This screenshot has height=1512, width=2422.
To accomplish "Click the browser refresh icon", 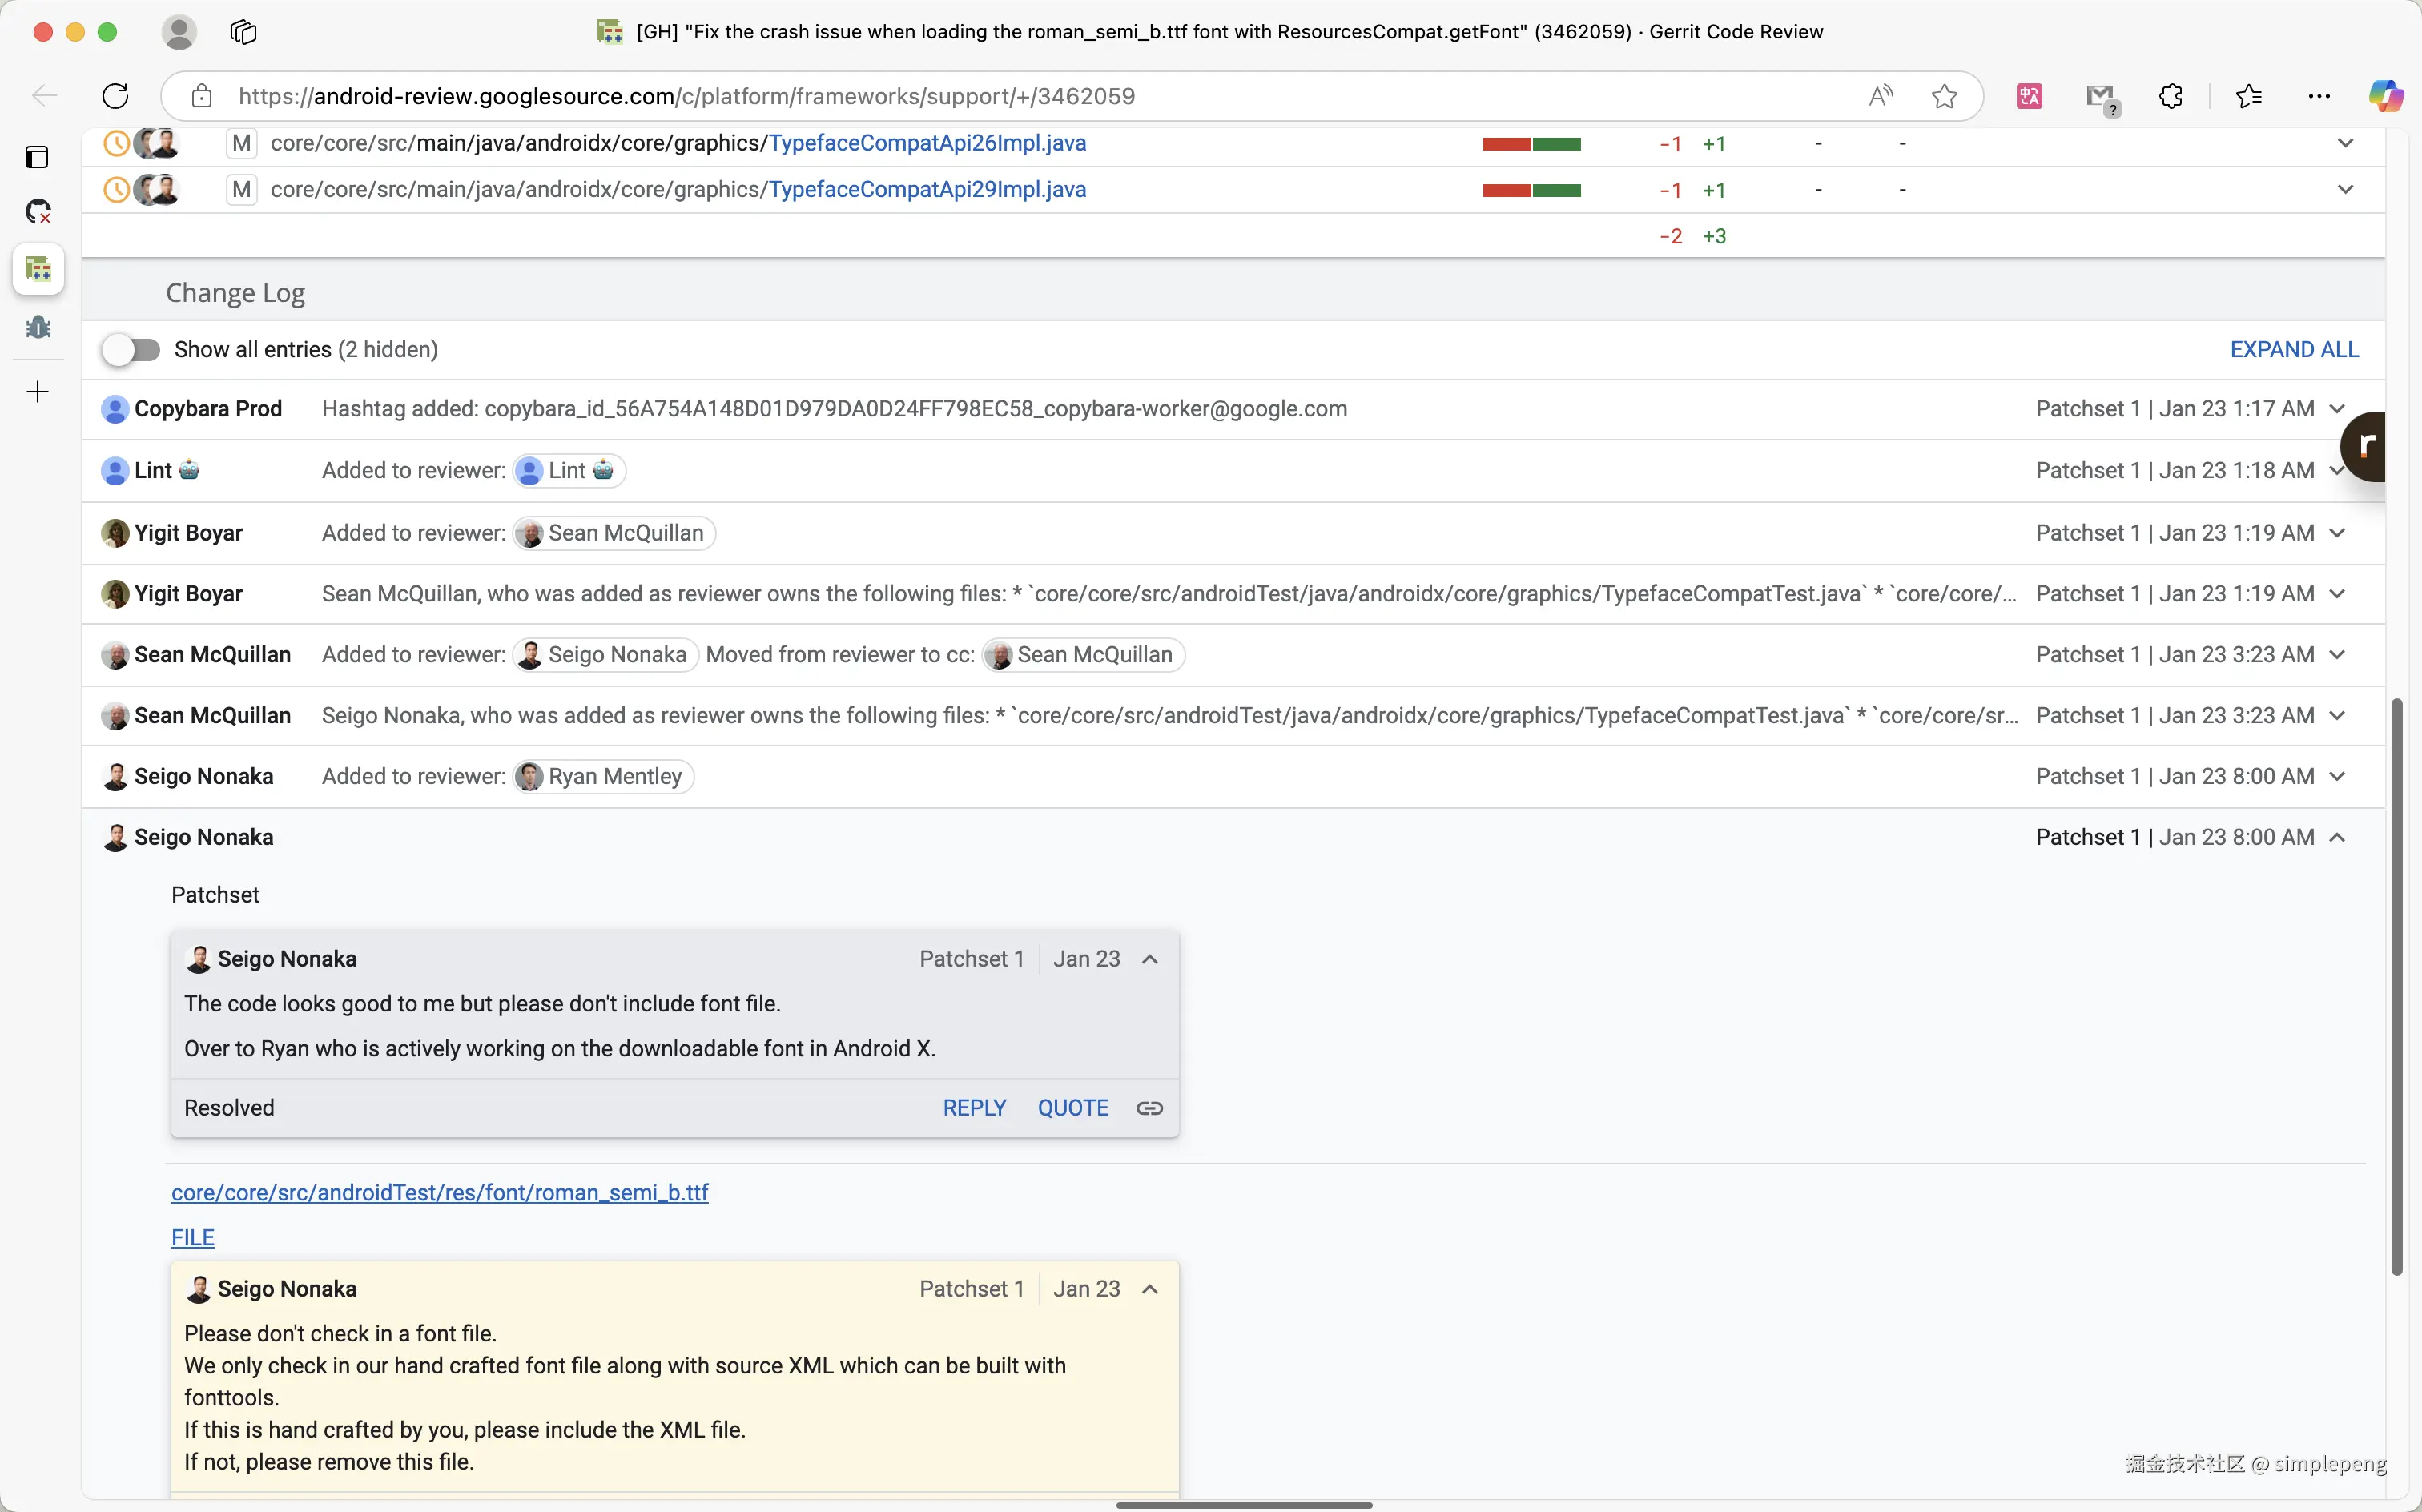I will click(116, 96).
